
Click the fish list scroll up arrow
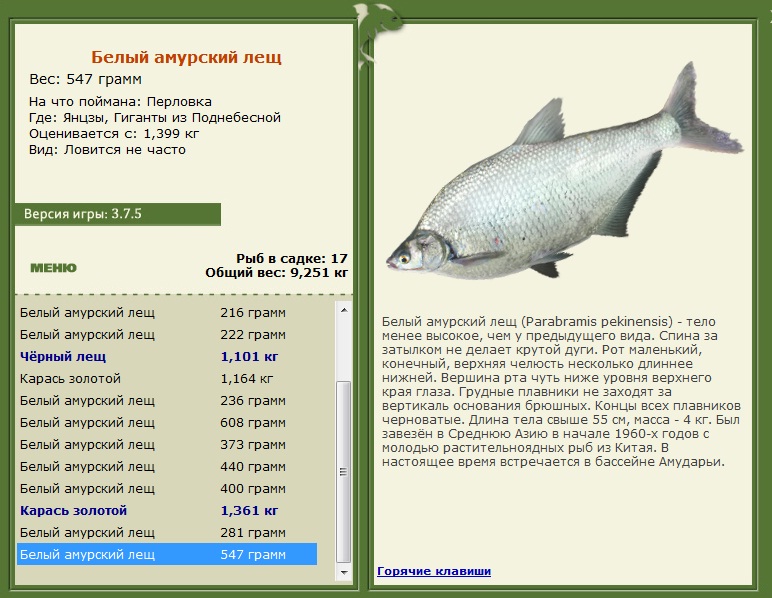344,310
